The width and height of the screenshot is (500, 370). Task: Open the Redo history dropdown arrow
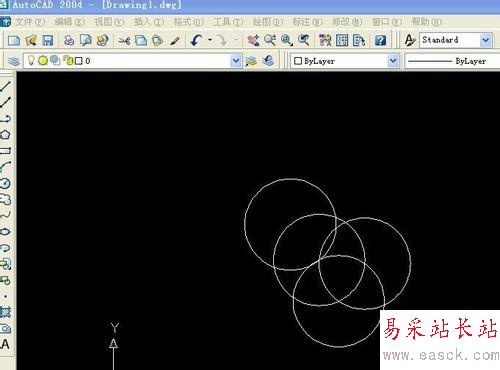tap(236, 40)
